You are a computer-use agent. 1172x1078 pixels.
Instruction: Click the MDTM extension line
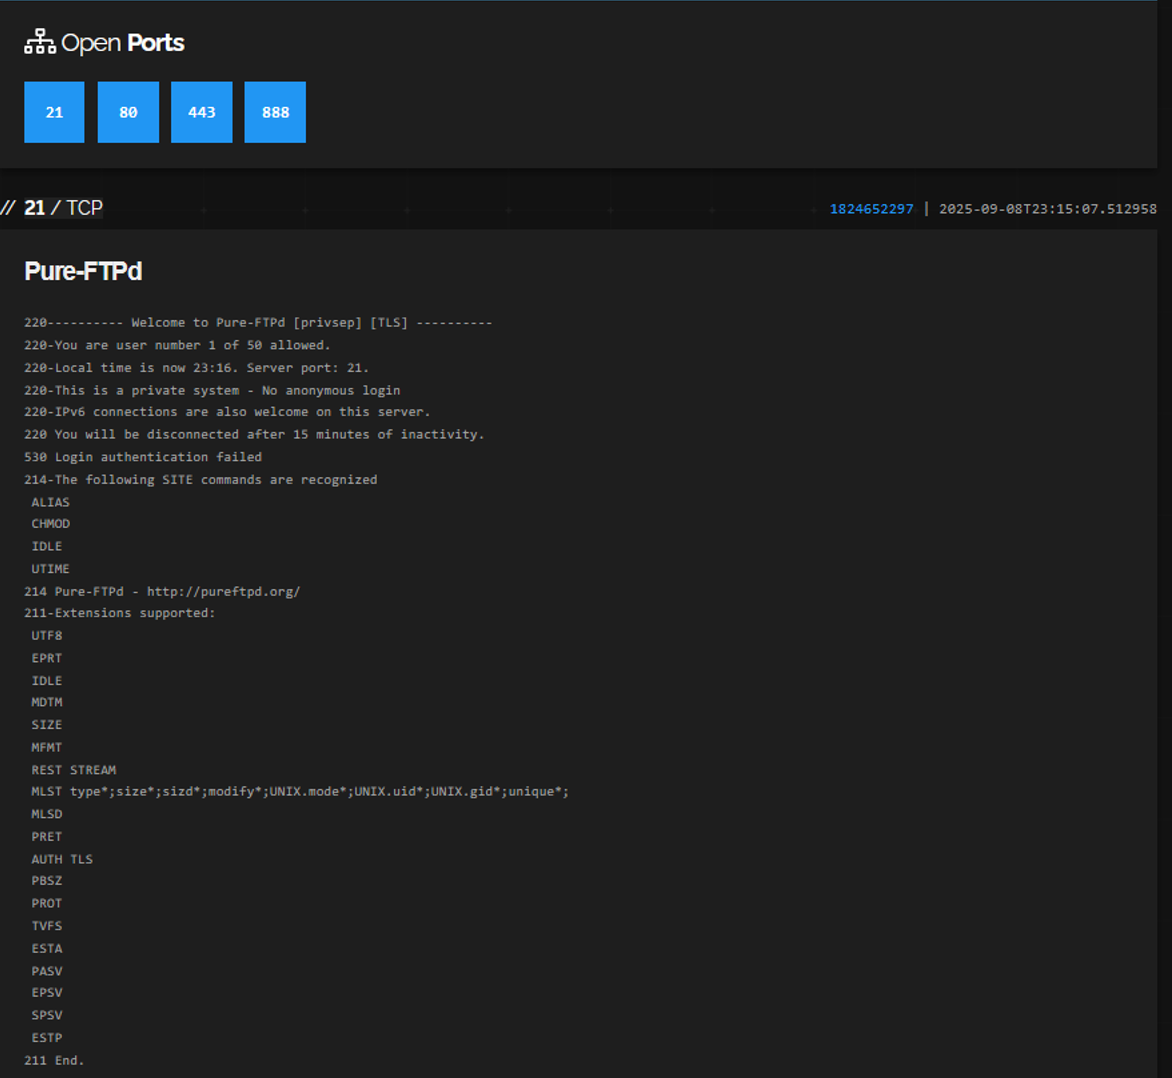point(46,701)
